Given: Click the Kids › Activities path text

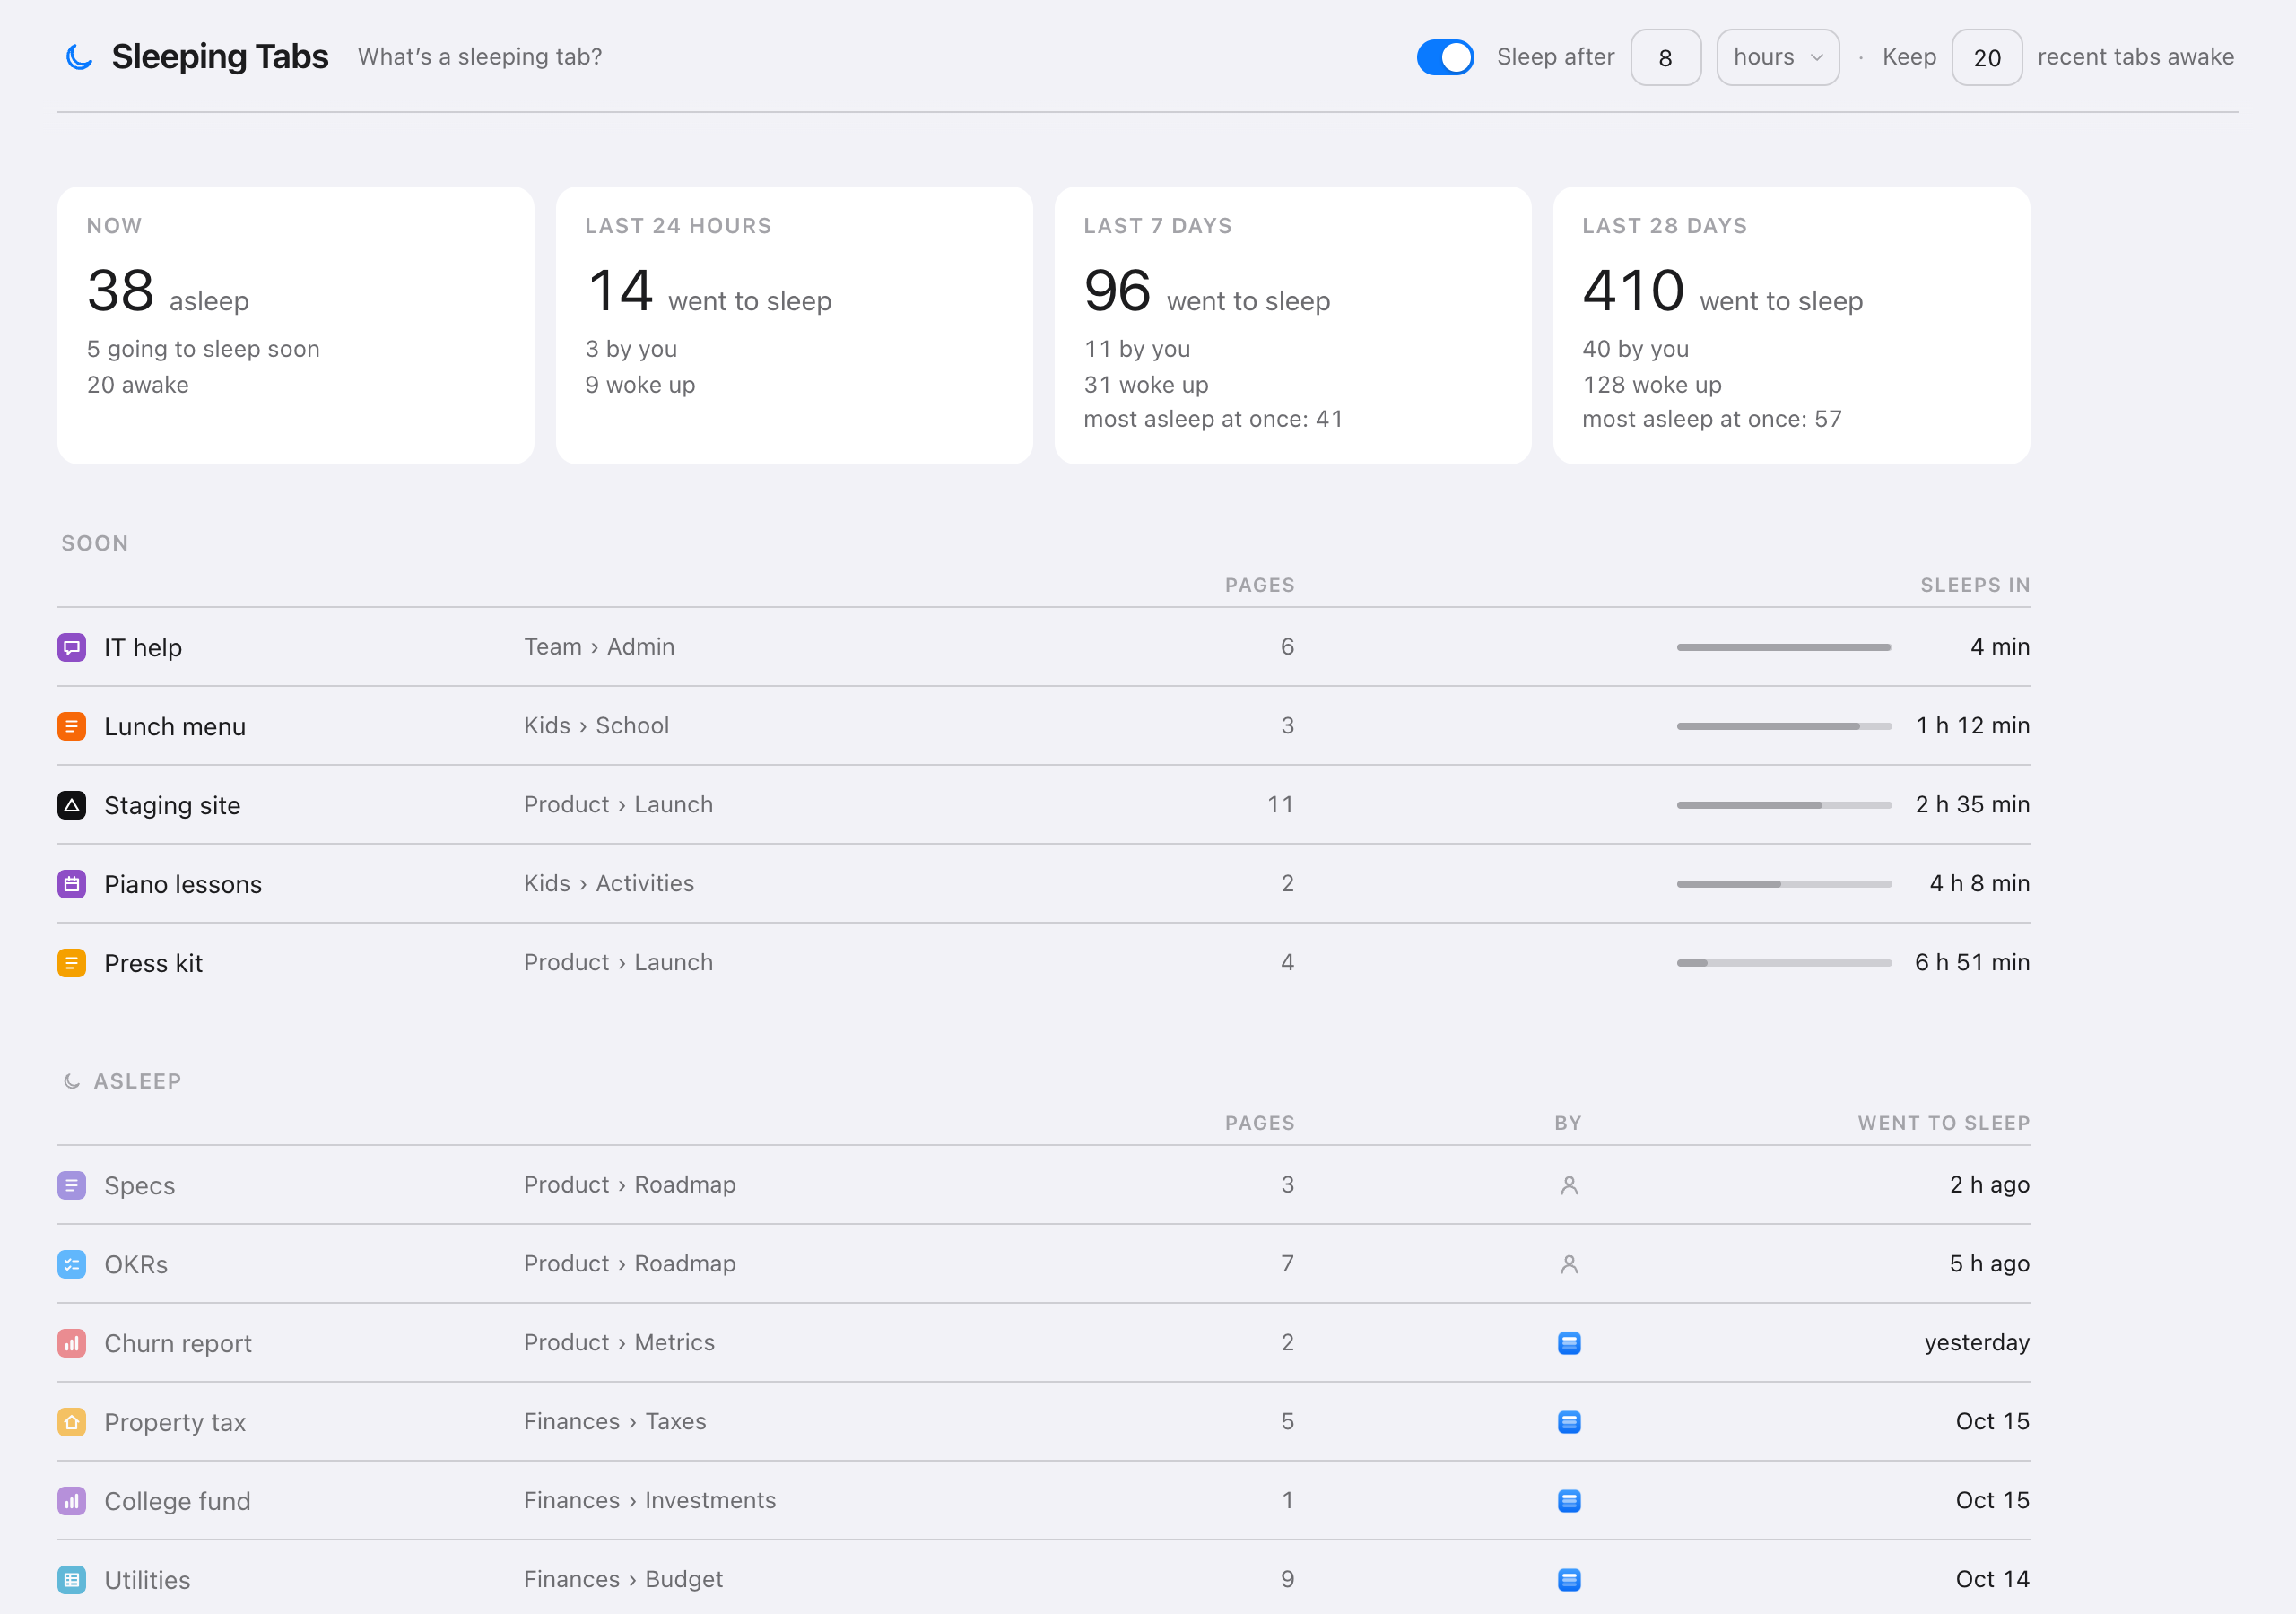Looking at the screenshot, I should point(609,884).
